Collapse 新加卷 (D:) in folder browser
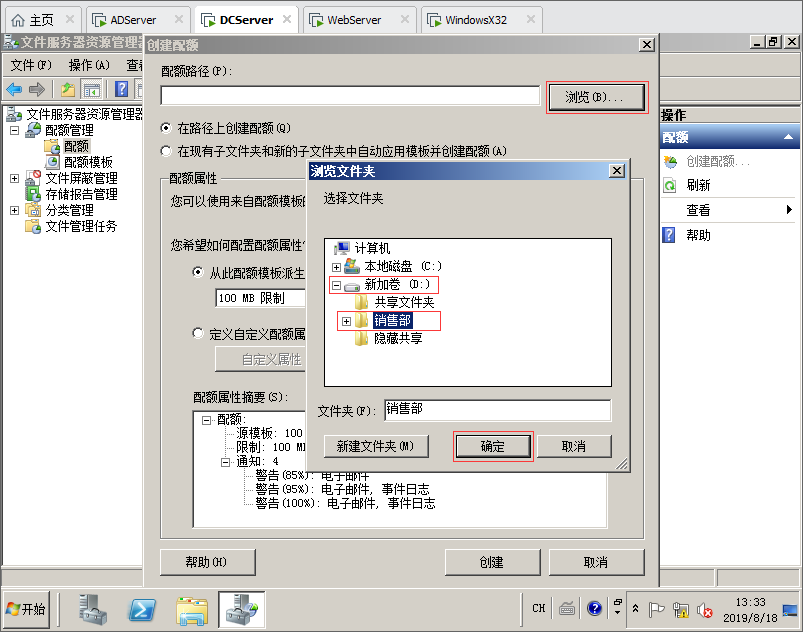 tap(336, 285)
